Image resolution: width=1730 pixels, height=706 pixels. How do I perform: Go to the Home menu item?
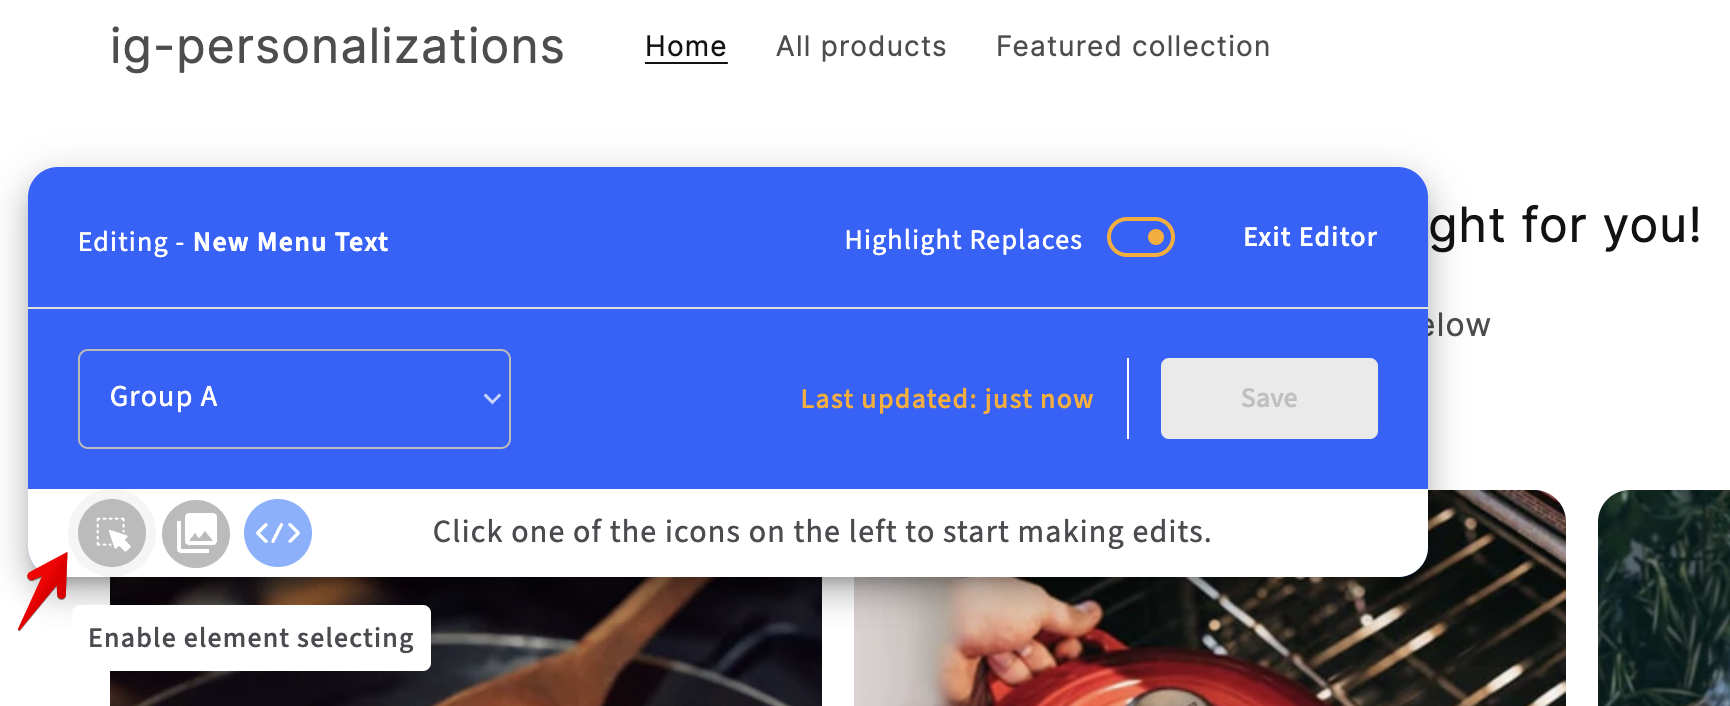(x=686, y=46)
